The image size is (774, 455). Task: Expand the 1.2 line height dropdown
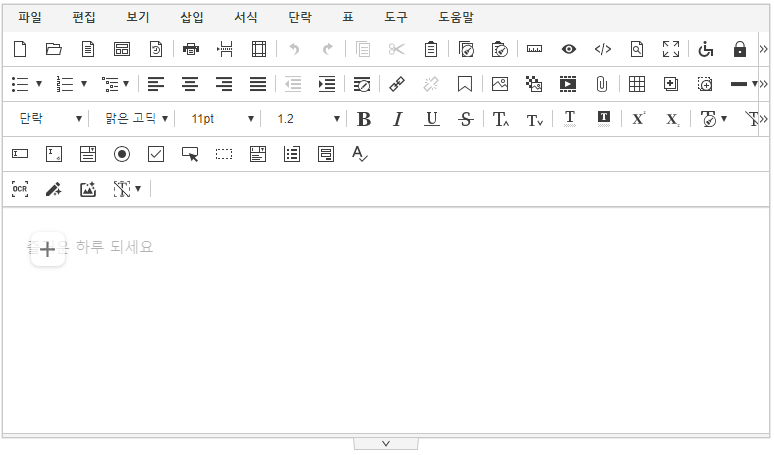[307, 119]
